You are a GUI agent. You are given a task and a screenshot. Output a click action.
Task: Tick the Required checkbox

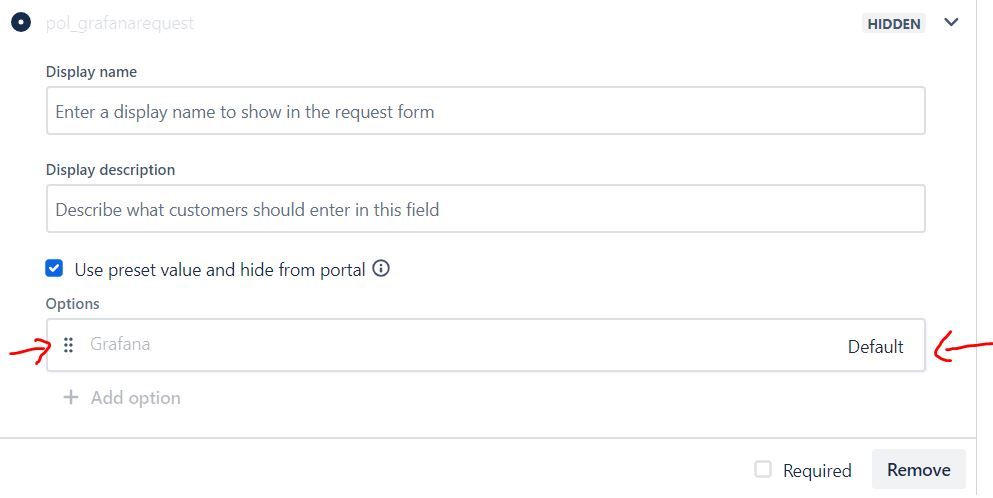pos(763,469)
